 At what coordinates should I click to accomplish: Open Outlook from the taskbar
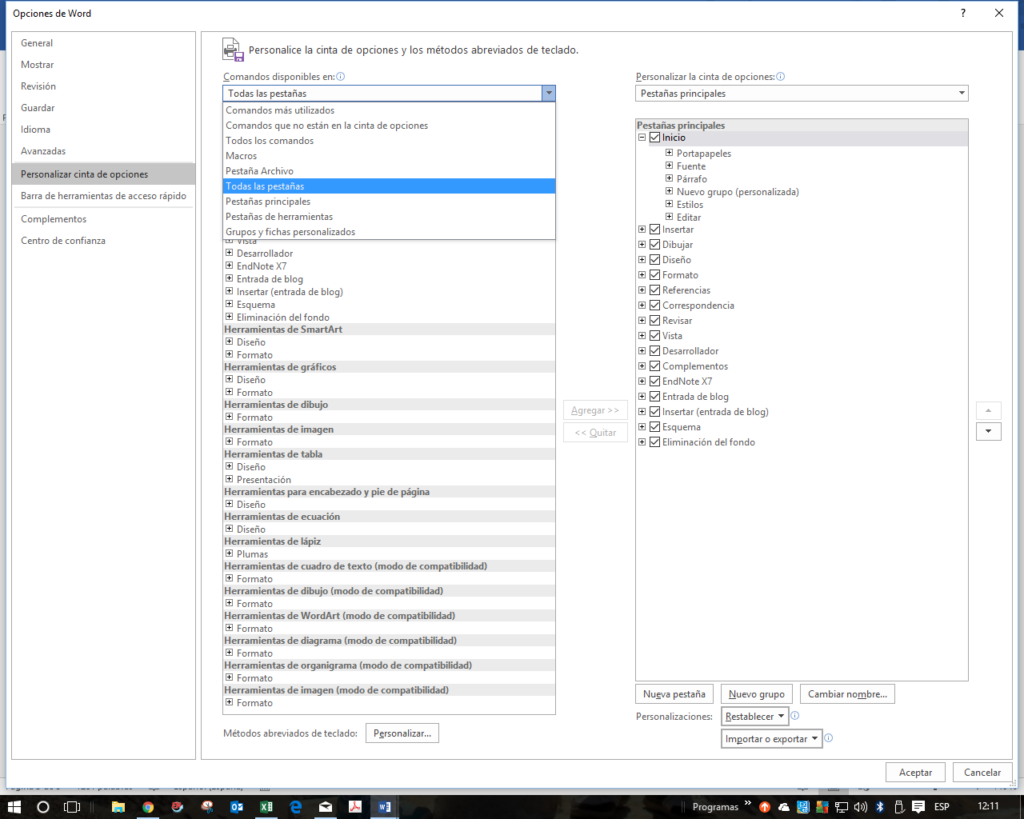pos(236,806)
